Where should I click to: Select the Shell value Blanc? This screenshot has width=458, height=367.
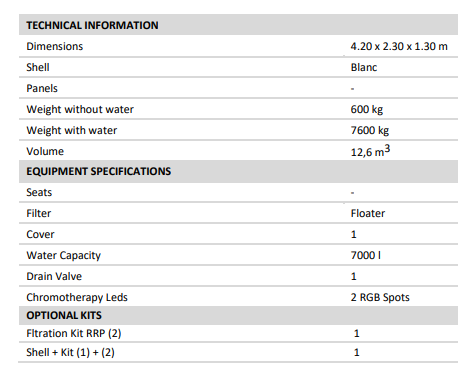pyautogui.click(x=364, y=67)
